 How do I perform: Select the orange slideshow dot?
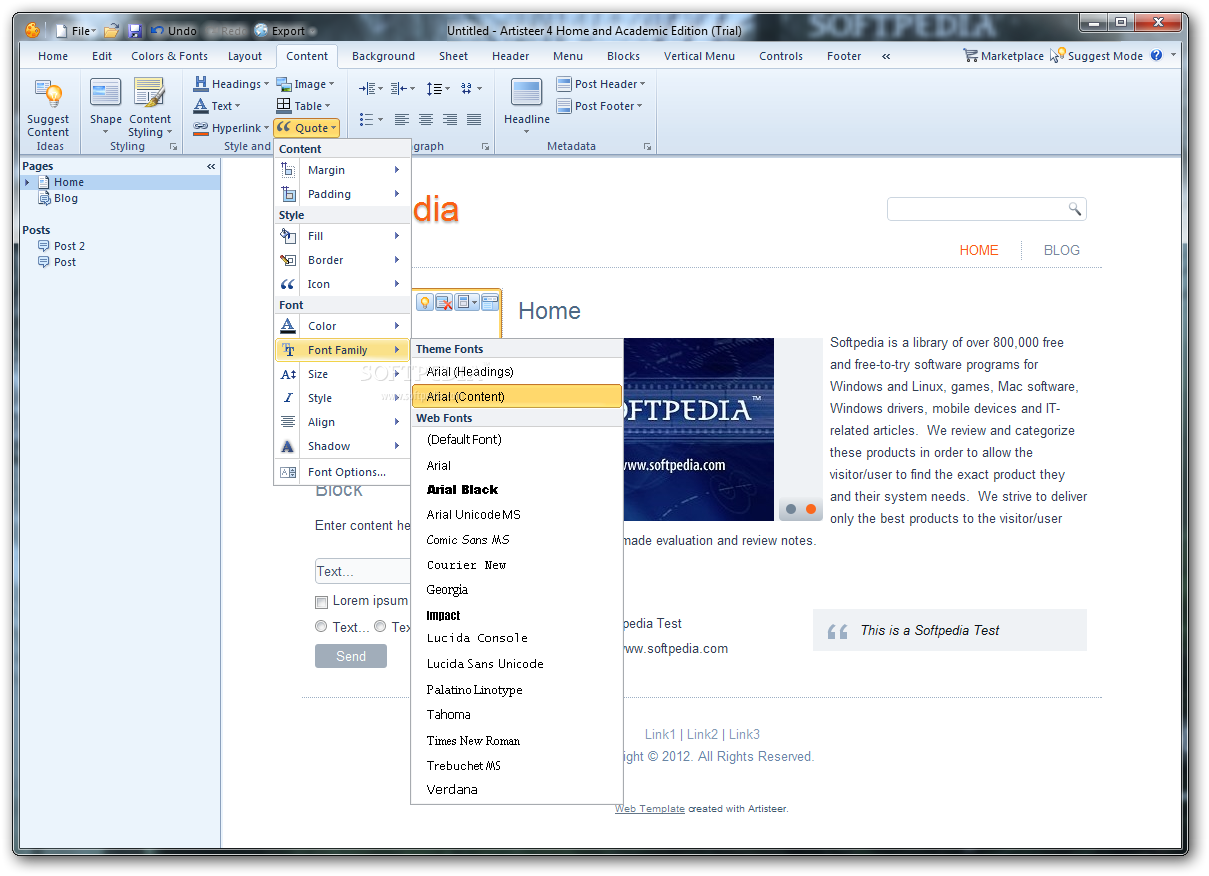(811, 509)
